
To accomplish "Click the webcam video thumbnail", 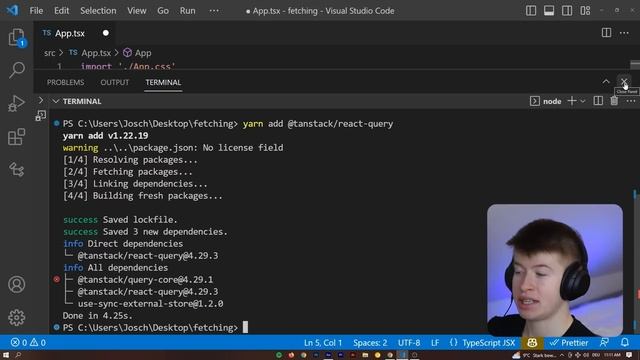I will click(x=555, y=269).
